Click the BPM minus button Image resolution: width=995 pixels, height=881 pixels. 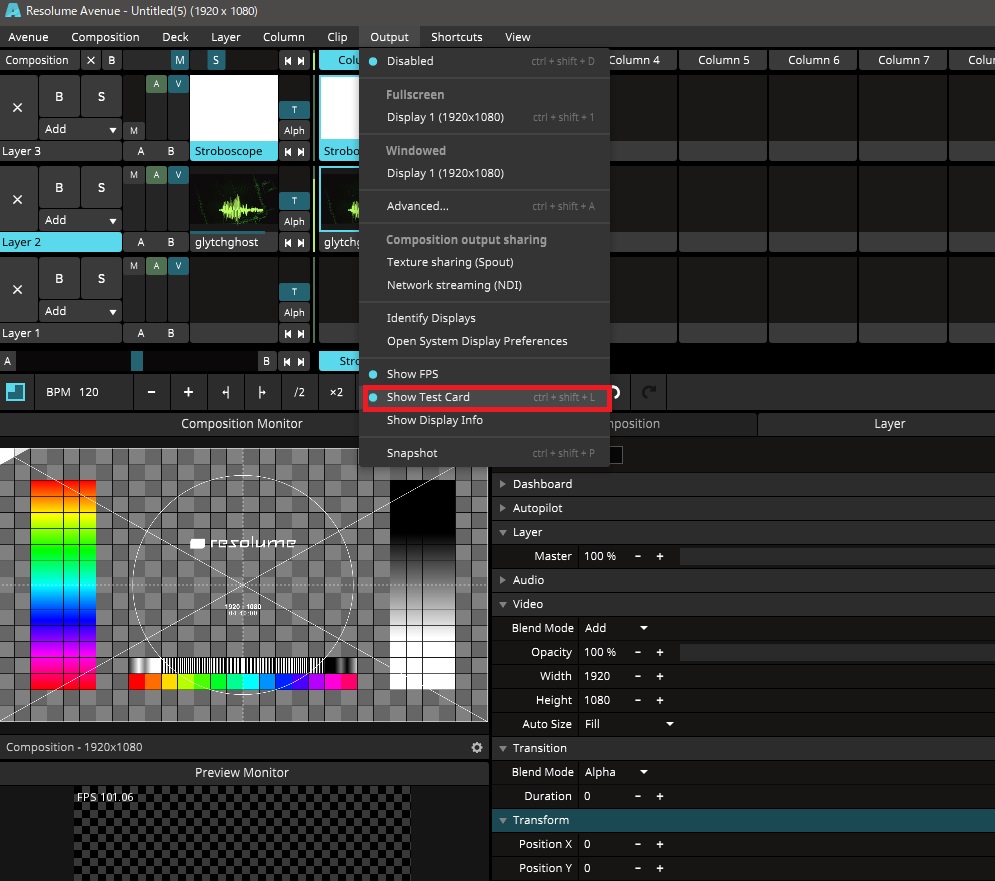151,392
